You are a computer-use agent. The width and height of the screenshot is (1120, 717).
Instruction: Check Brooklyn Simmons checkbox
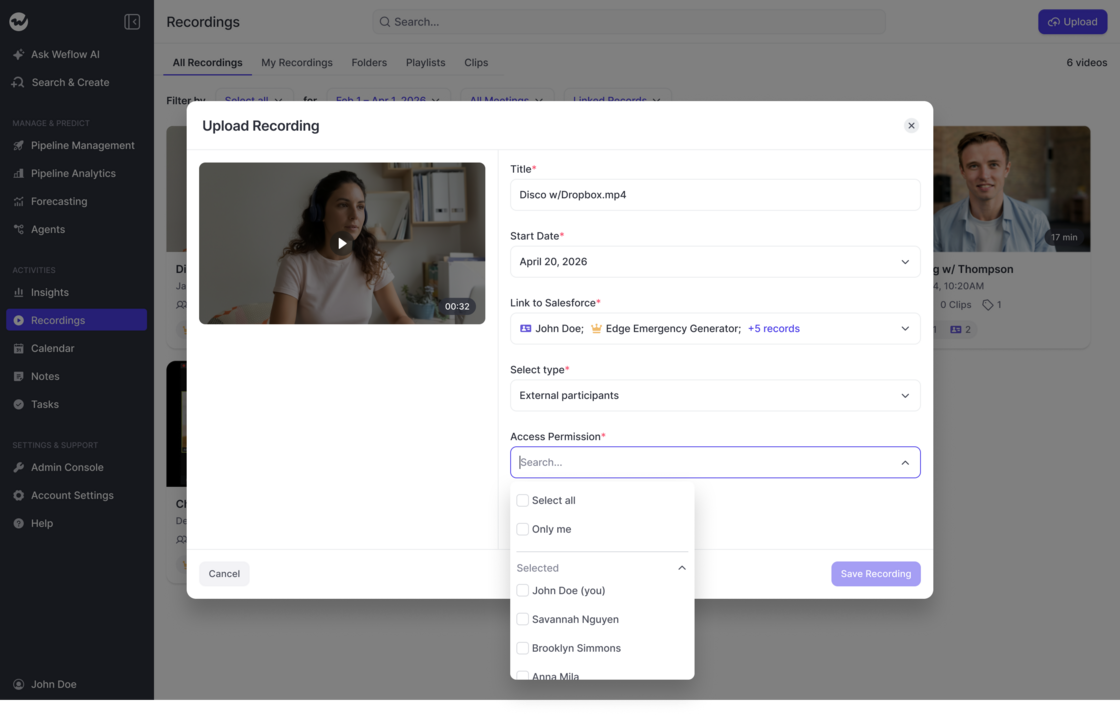coord(522,648)
